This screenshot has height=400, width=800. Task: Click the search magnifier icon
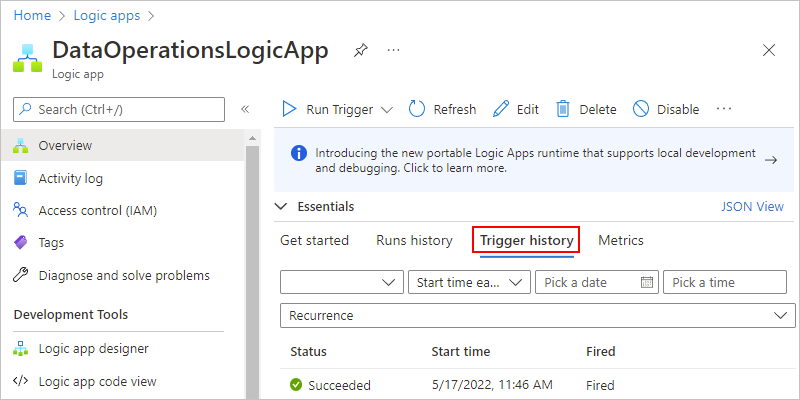[x=26, y=109]
